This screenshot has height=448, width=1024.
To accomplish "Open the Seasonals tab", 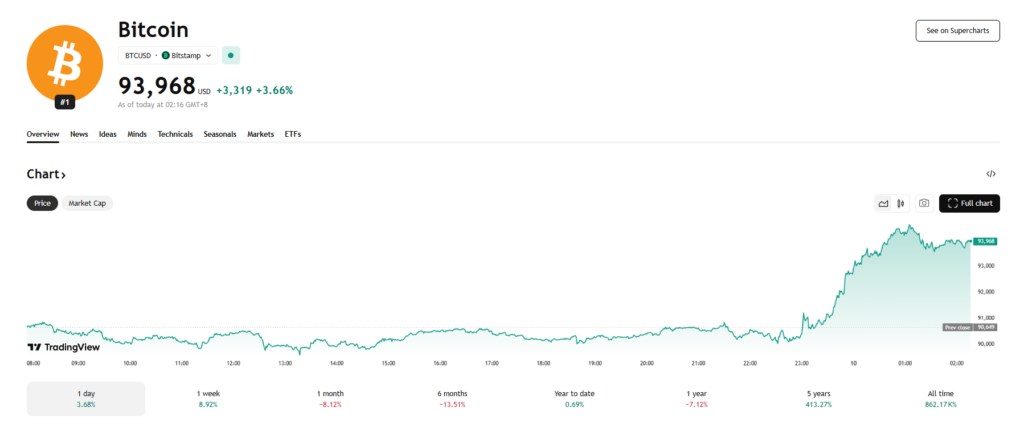I will (220, 134).
